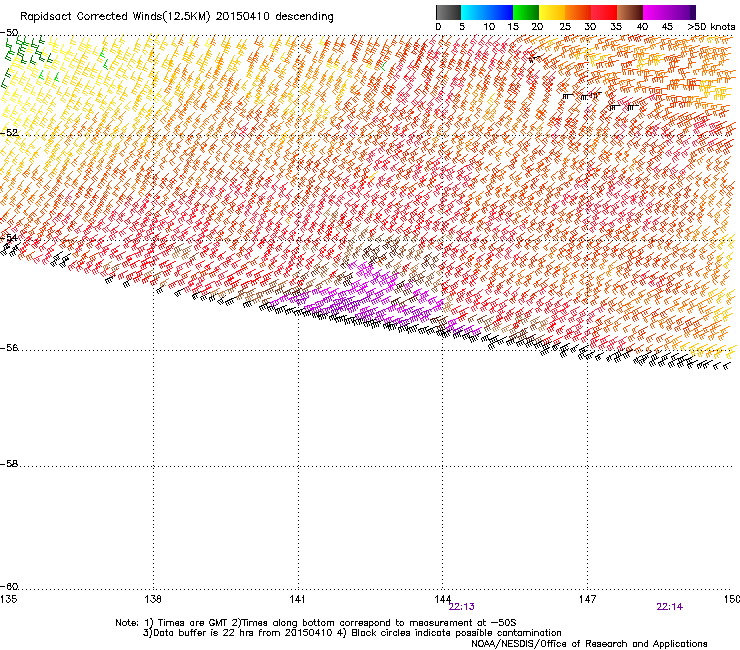740x650 pixels.
Task: Click the 'Data buffer is 22 hrs' note
Action: click(x=352, y=633)
